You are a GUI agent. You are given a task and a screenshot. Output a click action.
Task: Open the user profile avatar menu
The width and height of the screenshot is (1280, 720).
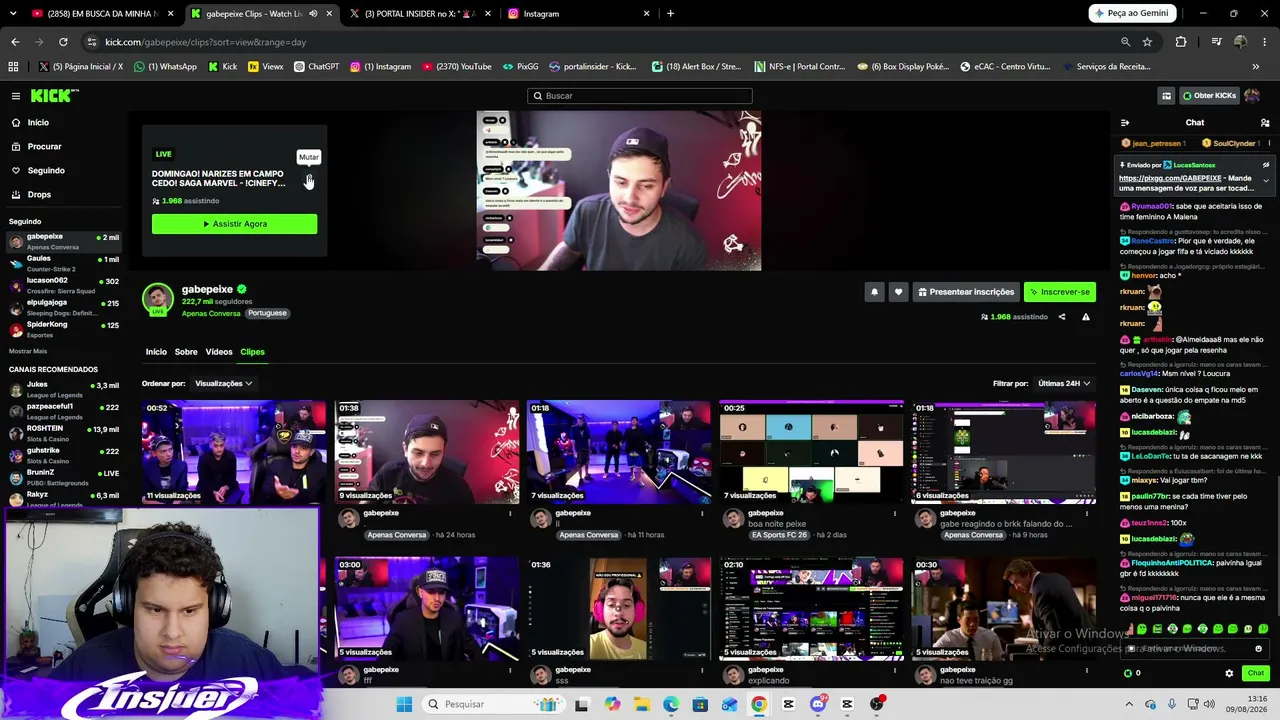1252,96
